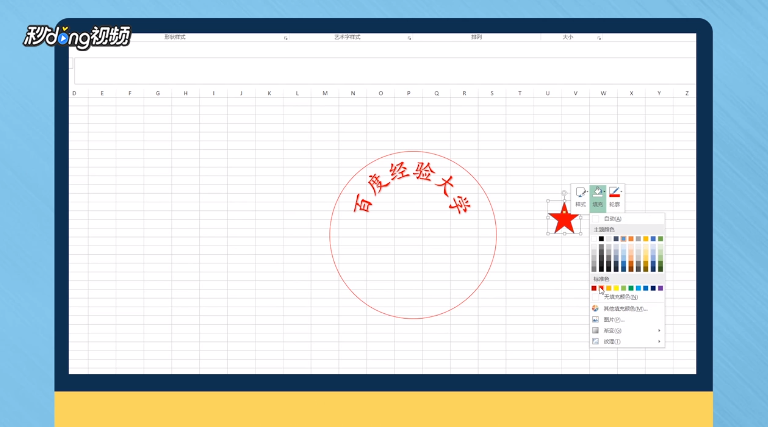The width and height of the screenshot is (768, 427).
Task: Select column T header
Action: coord(520,93)
